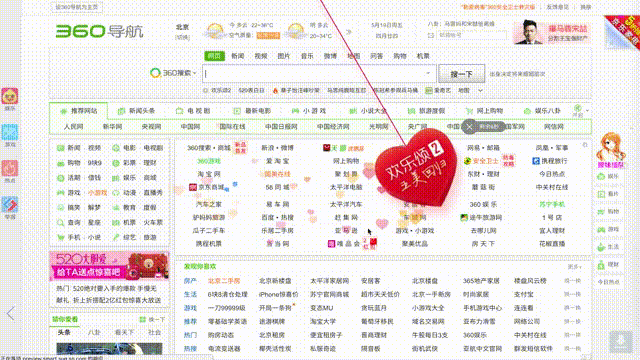This screenshot has height=360, width=640.
Task: Expand the search box history arrow
Action: pos(428,73)
